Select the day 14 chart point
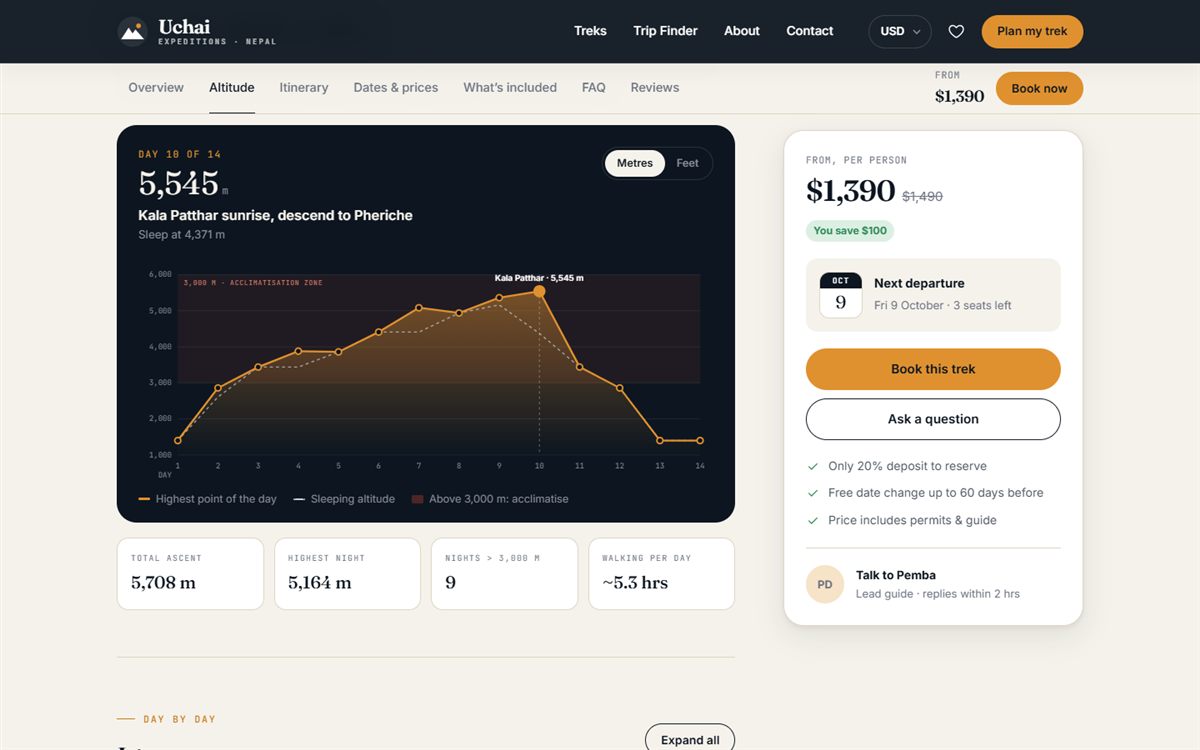Screen dimensions: 1200x750 700,440
